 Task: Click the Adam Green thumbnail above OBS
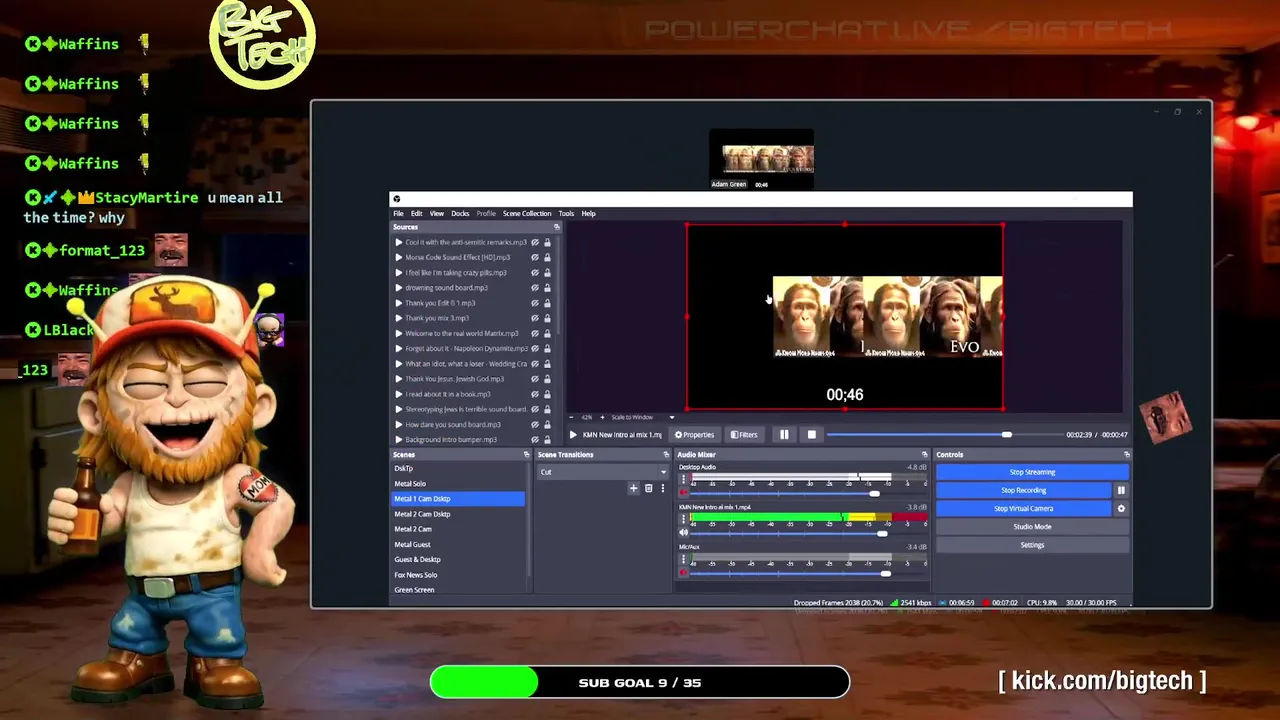(x=763, y=160)
